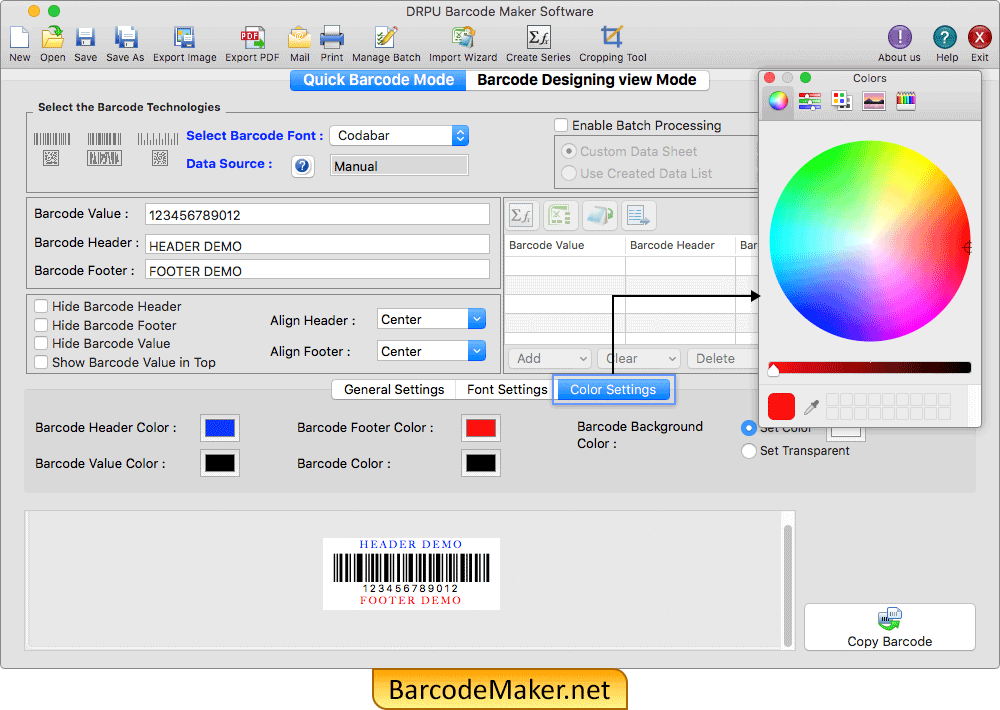Click the data list icon with blue arrow
This screenshot has height=710, width=1000.
[638, 216]
